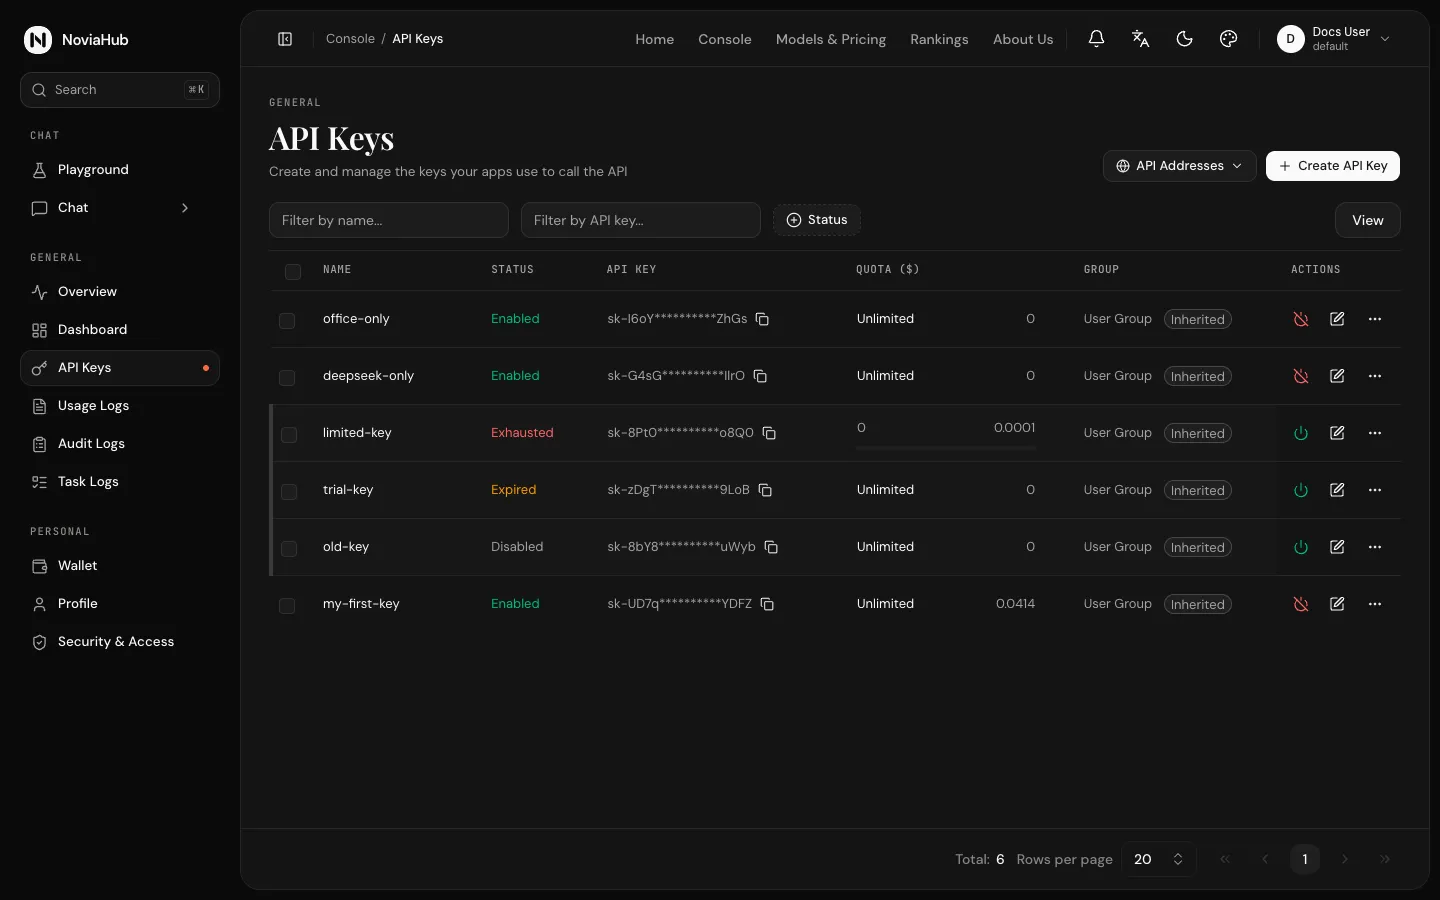The image size is (1440, 900).
Task: Enable the old-key with power icon
Action: click(x=1301, y=547)
